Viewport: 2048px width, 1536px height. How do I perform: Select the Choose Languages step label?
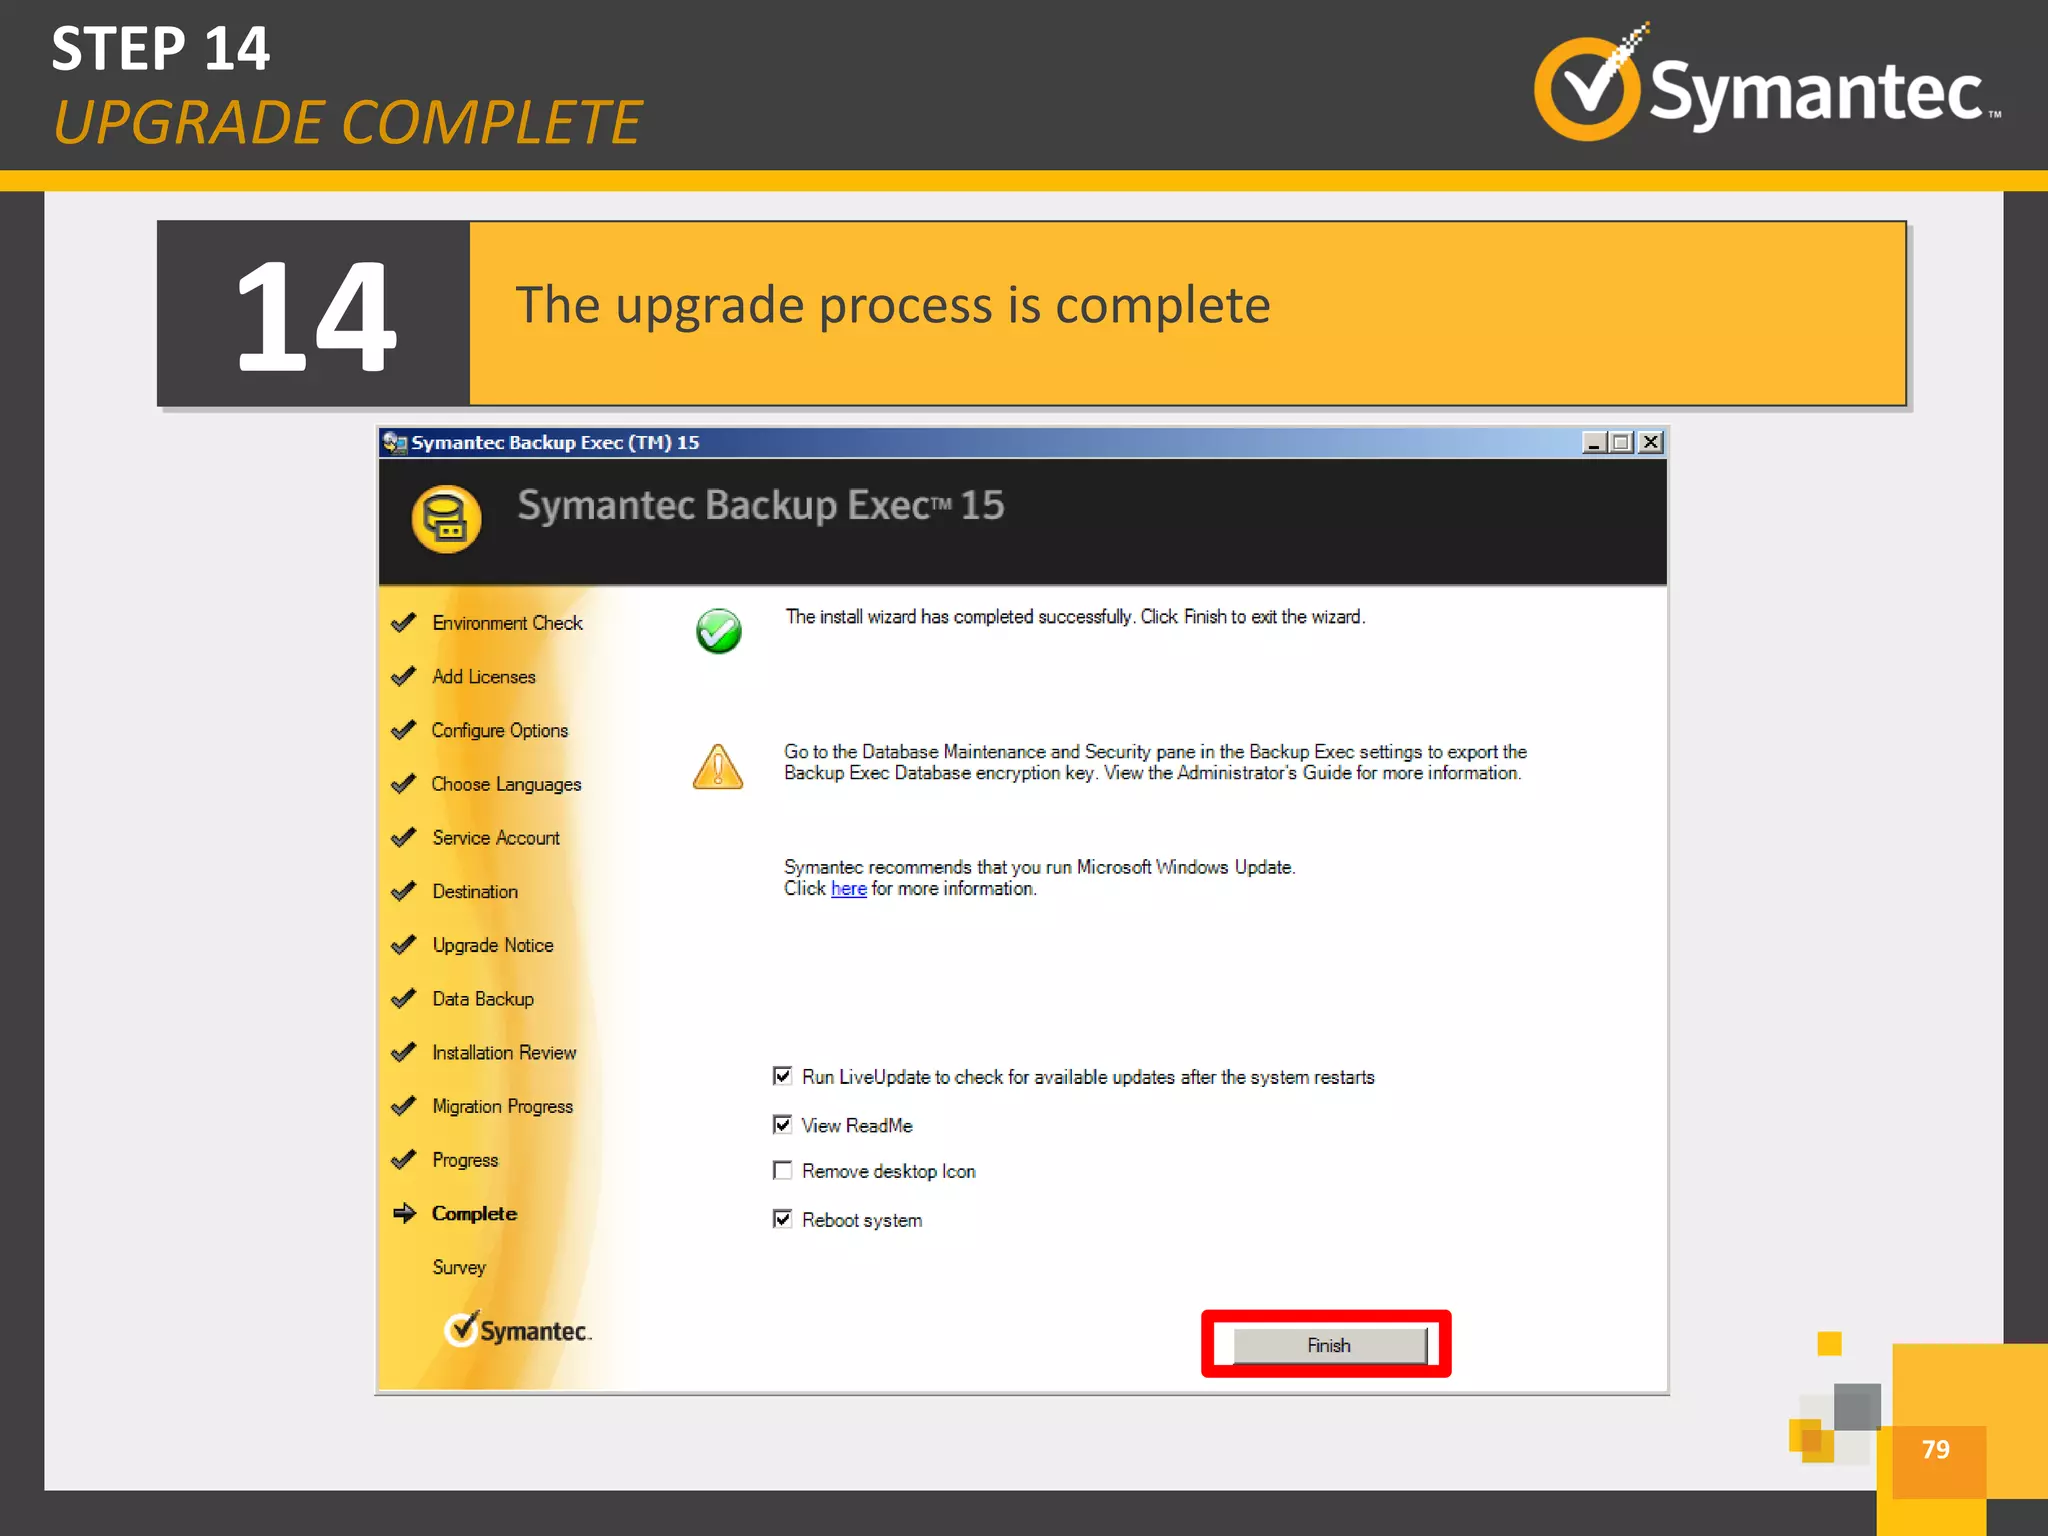tap(506, 785)
